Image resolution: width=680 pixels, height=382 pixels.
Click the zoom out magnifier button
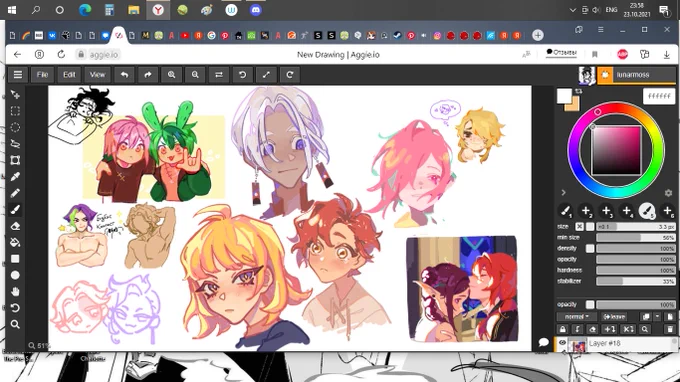(195, 75)
